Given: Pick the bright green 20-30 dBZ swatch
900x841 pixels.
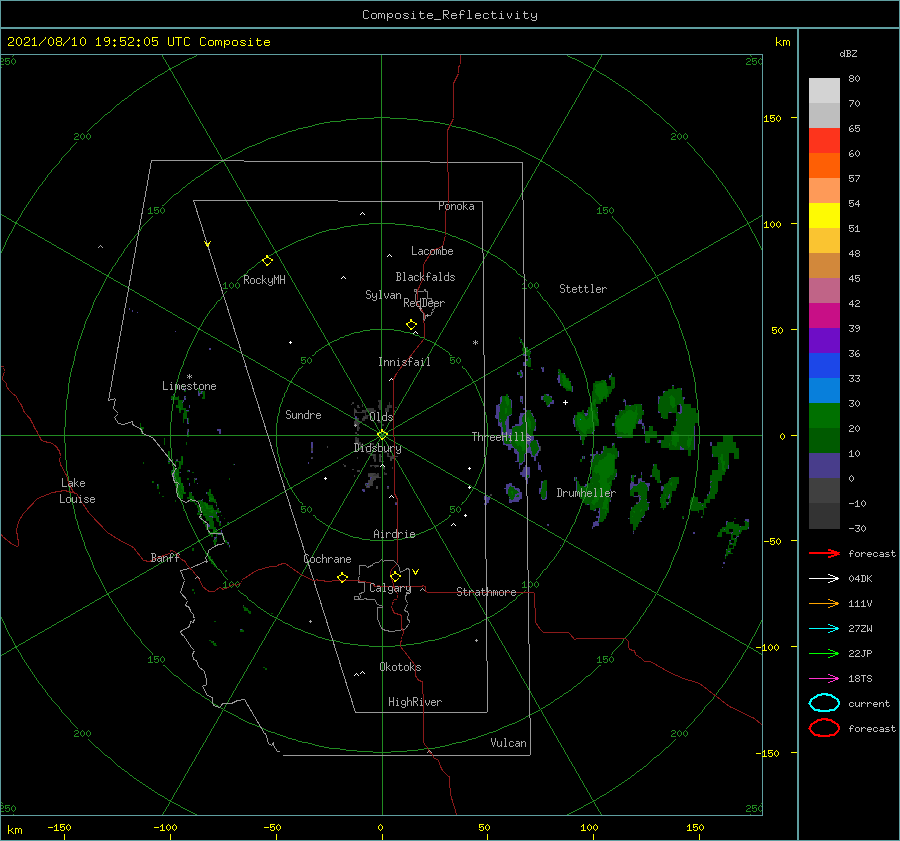Looking at the screenshot, I should pyautogui.click(x=824, y=416).
